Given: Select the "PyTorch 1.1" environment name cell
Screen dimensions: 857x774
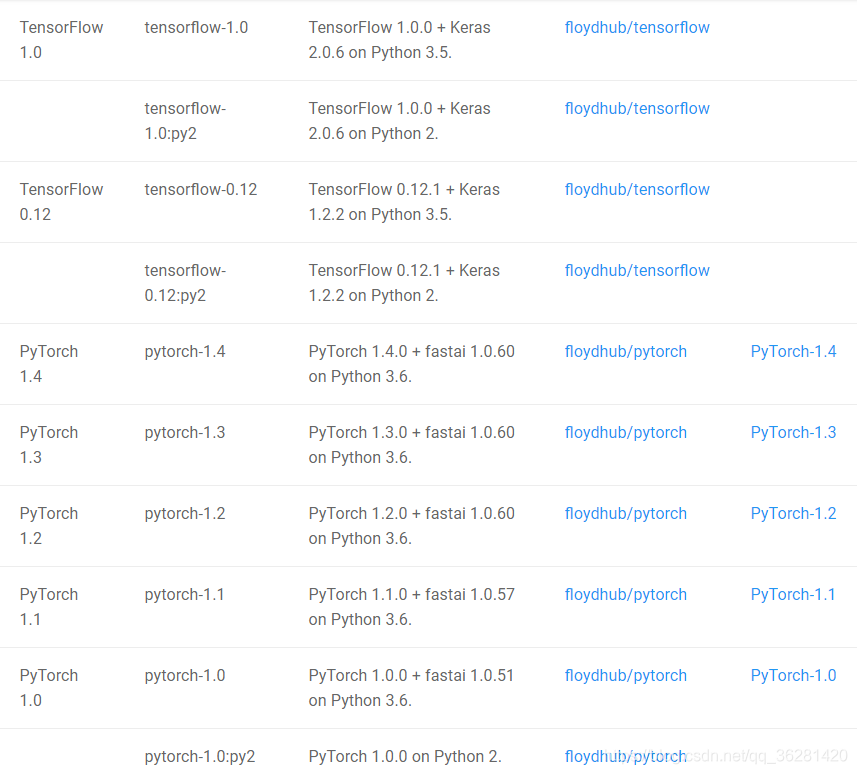Looking at the screenshot, I should 49,606.
